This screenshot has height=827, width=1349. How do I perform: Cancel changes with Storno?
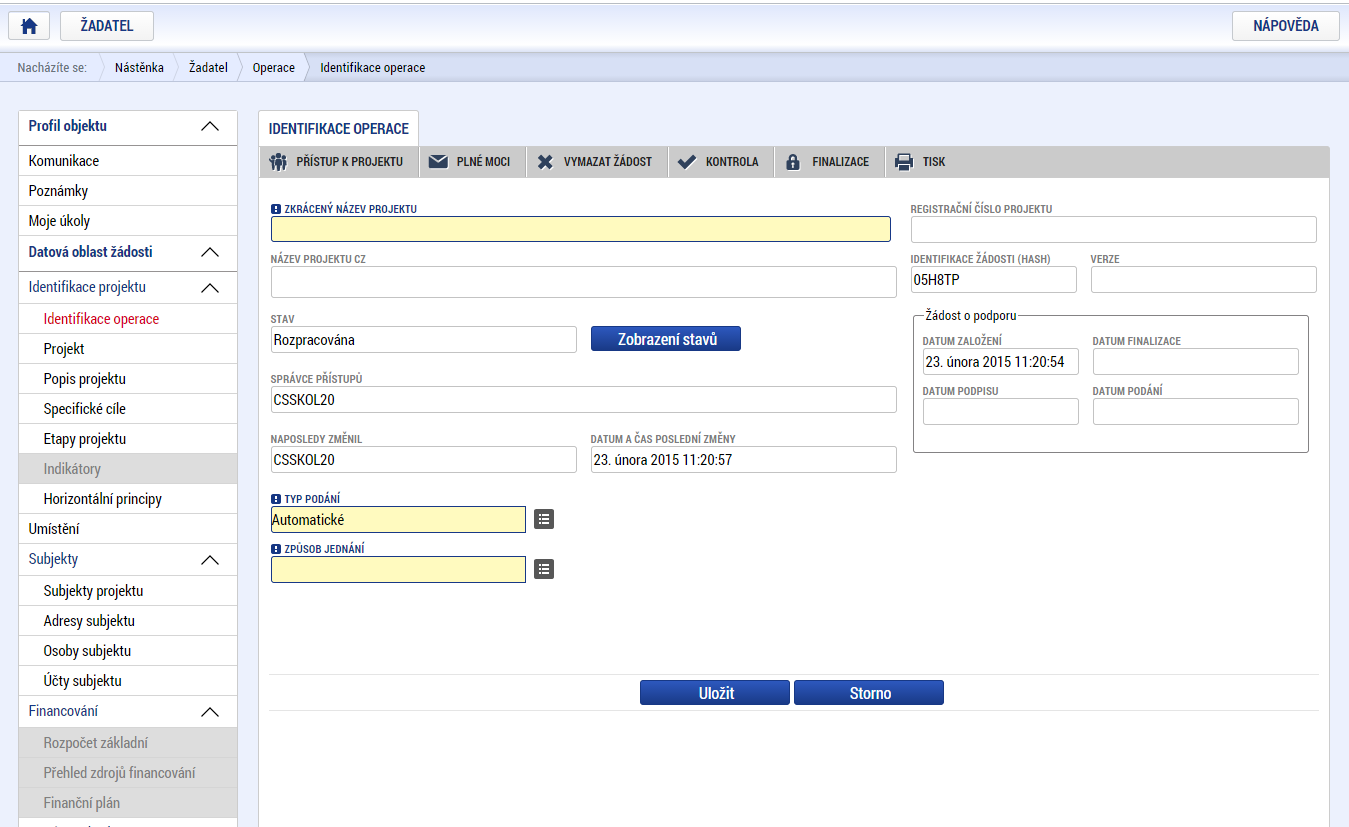(869, 693)
